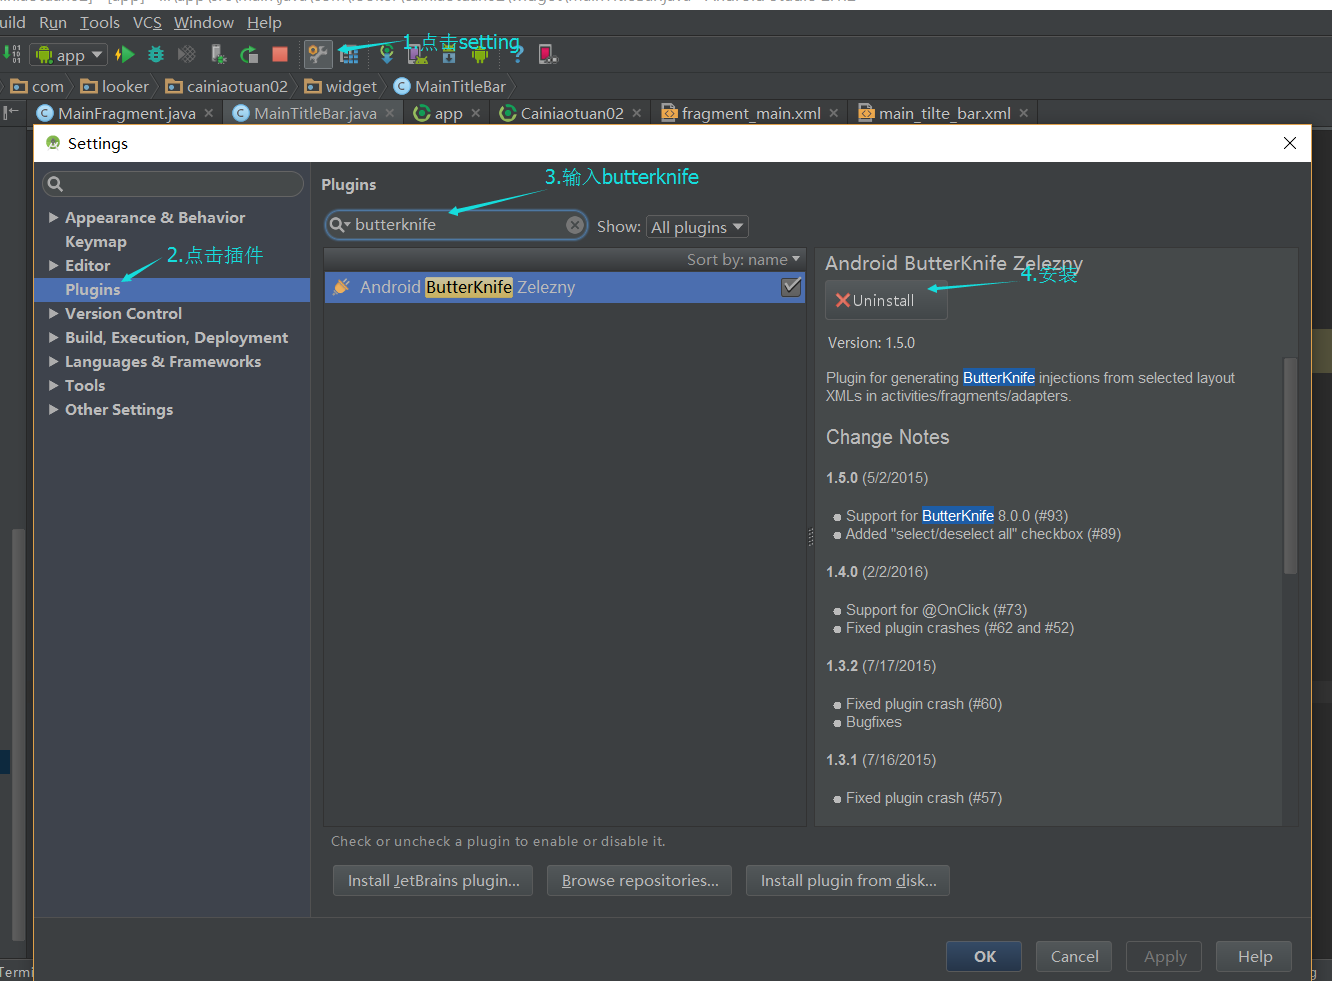Expand the Tools settings node
The height and width of the screenshot is (981, 1332).
pos(54,385)
